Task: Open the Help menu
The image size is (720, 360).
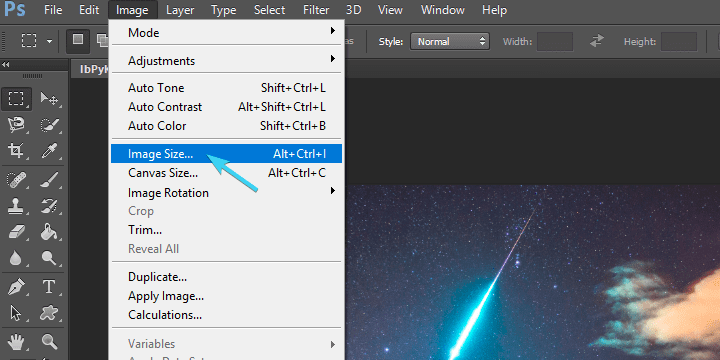Action: [x=495, y=10]
